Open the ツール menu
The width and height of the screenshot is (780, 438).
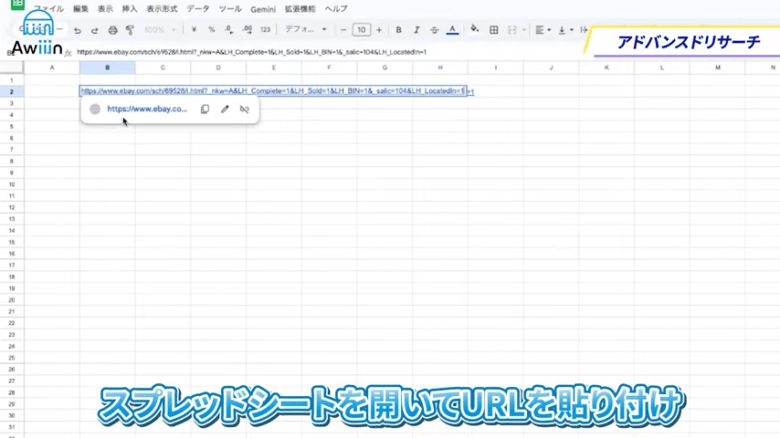(230, 9)
